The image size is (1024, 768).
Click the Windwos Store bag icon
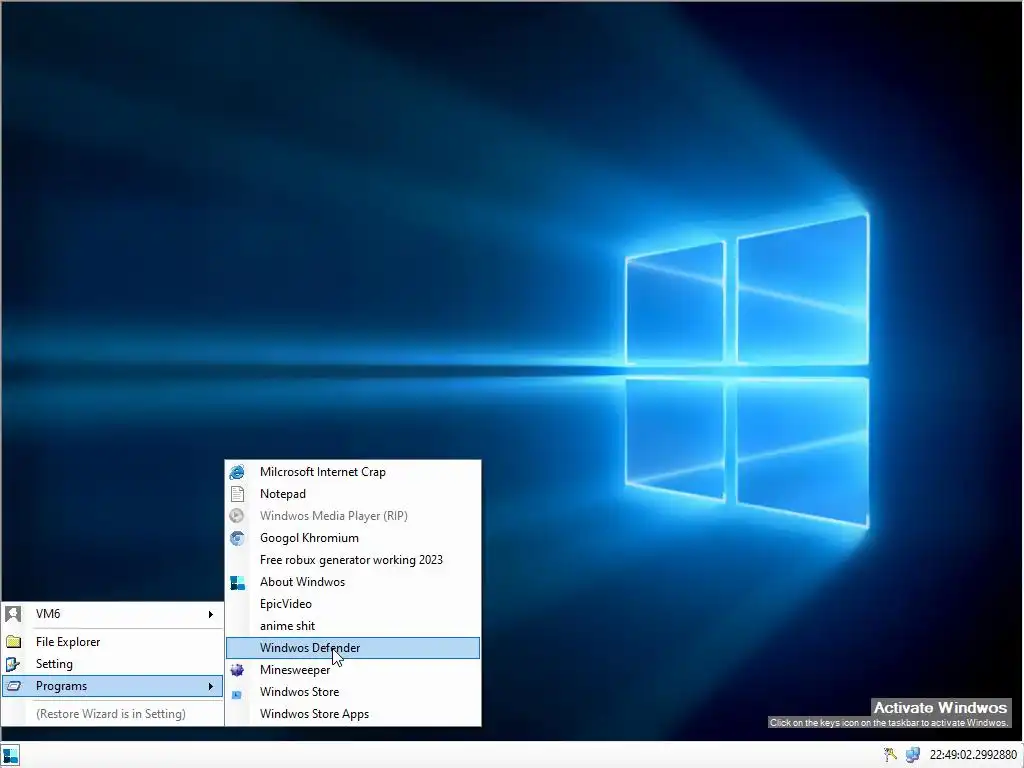tap(237, 694)
